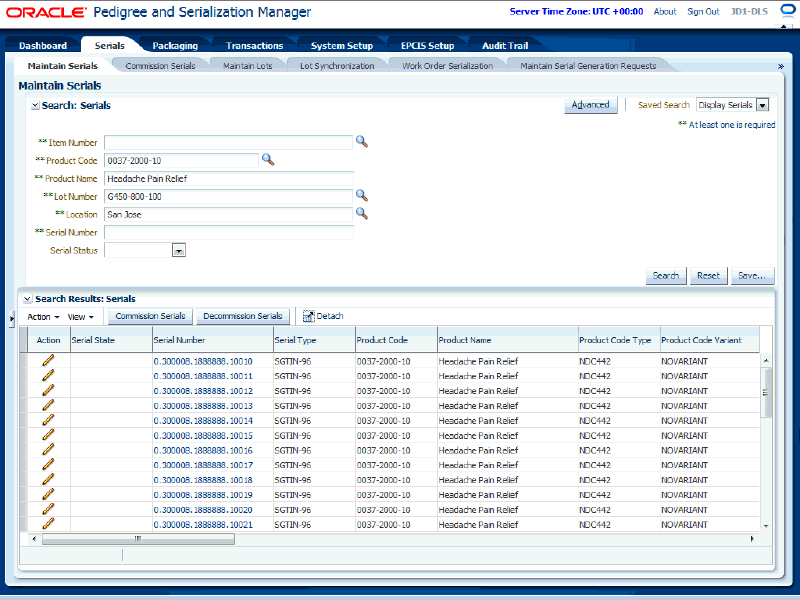Viewport: 800px width, 600px height.
Task: Edit serial ending 10018 via pencil icon
Action: point(48,479)
